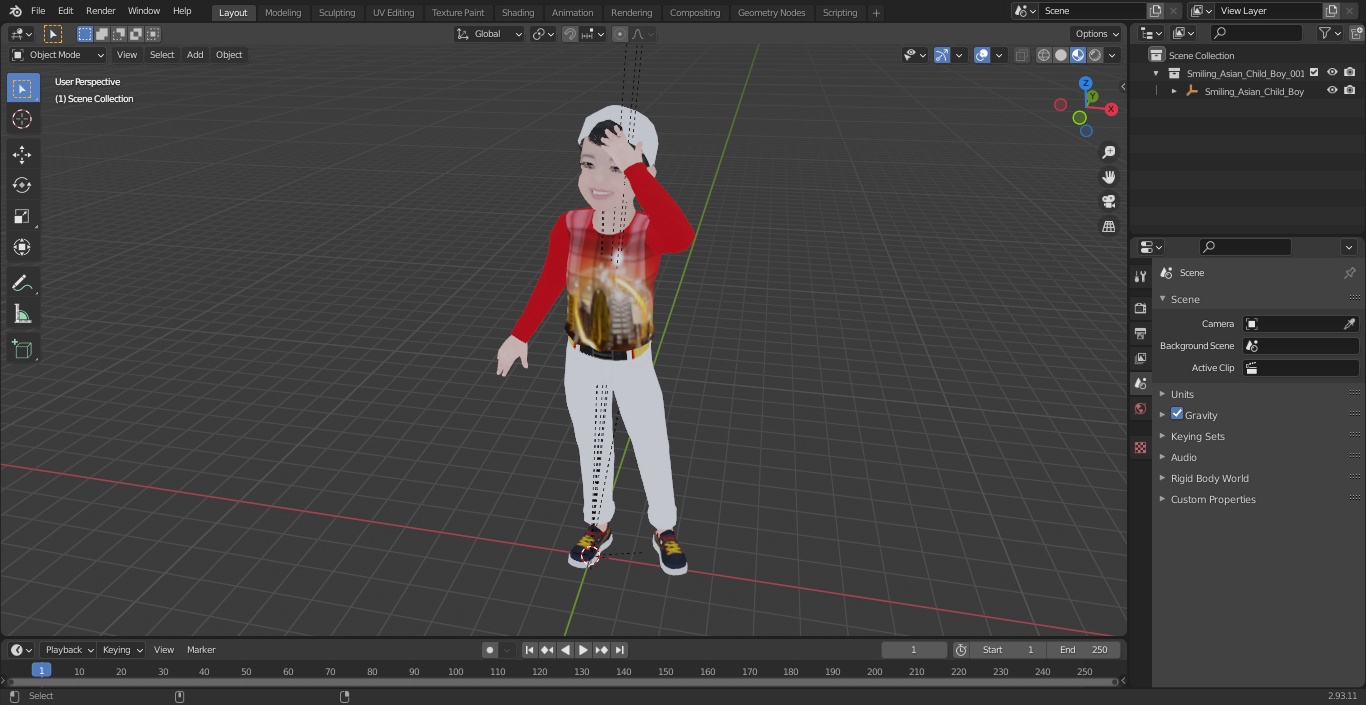Hide Smiling_Asian_Child_Boy_001 collection in viewport
This screenshot has width=1366, height=705.
1332,73
